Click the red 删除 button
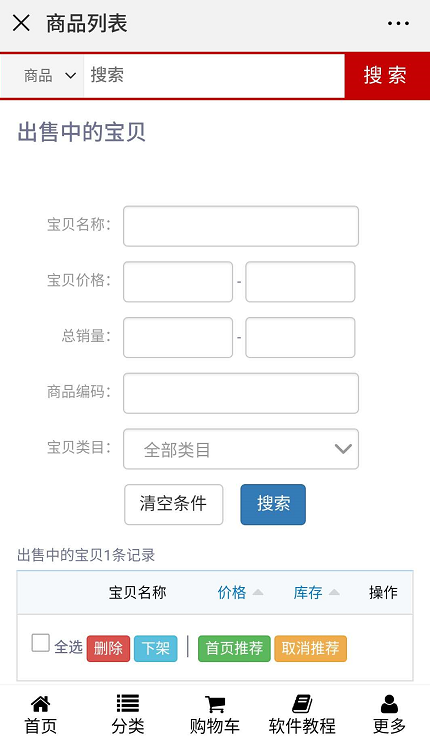 coord(108,649)
